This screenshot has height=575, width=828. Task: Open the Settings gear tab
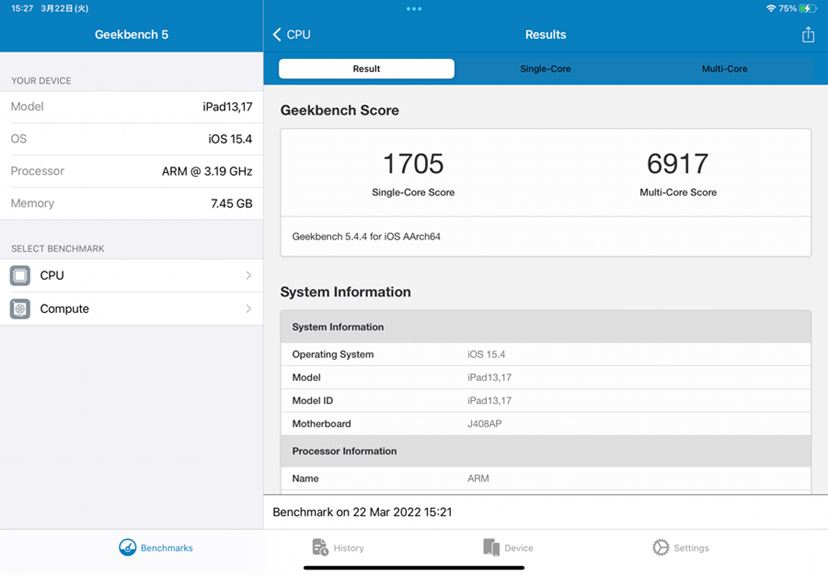[661, 548]
